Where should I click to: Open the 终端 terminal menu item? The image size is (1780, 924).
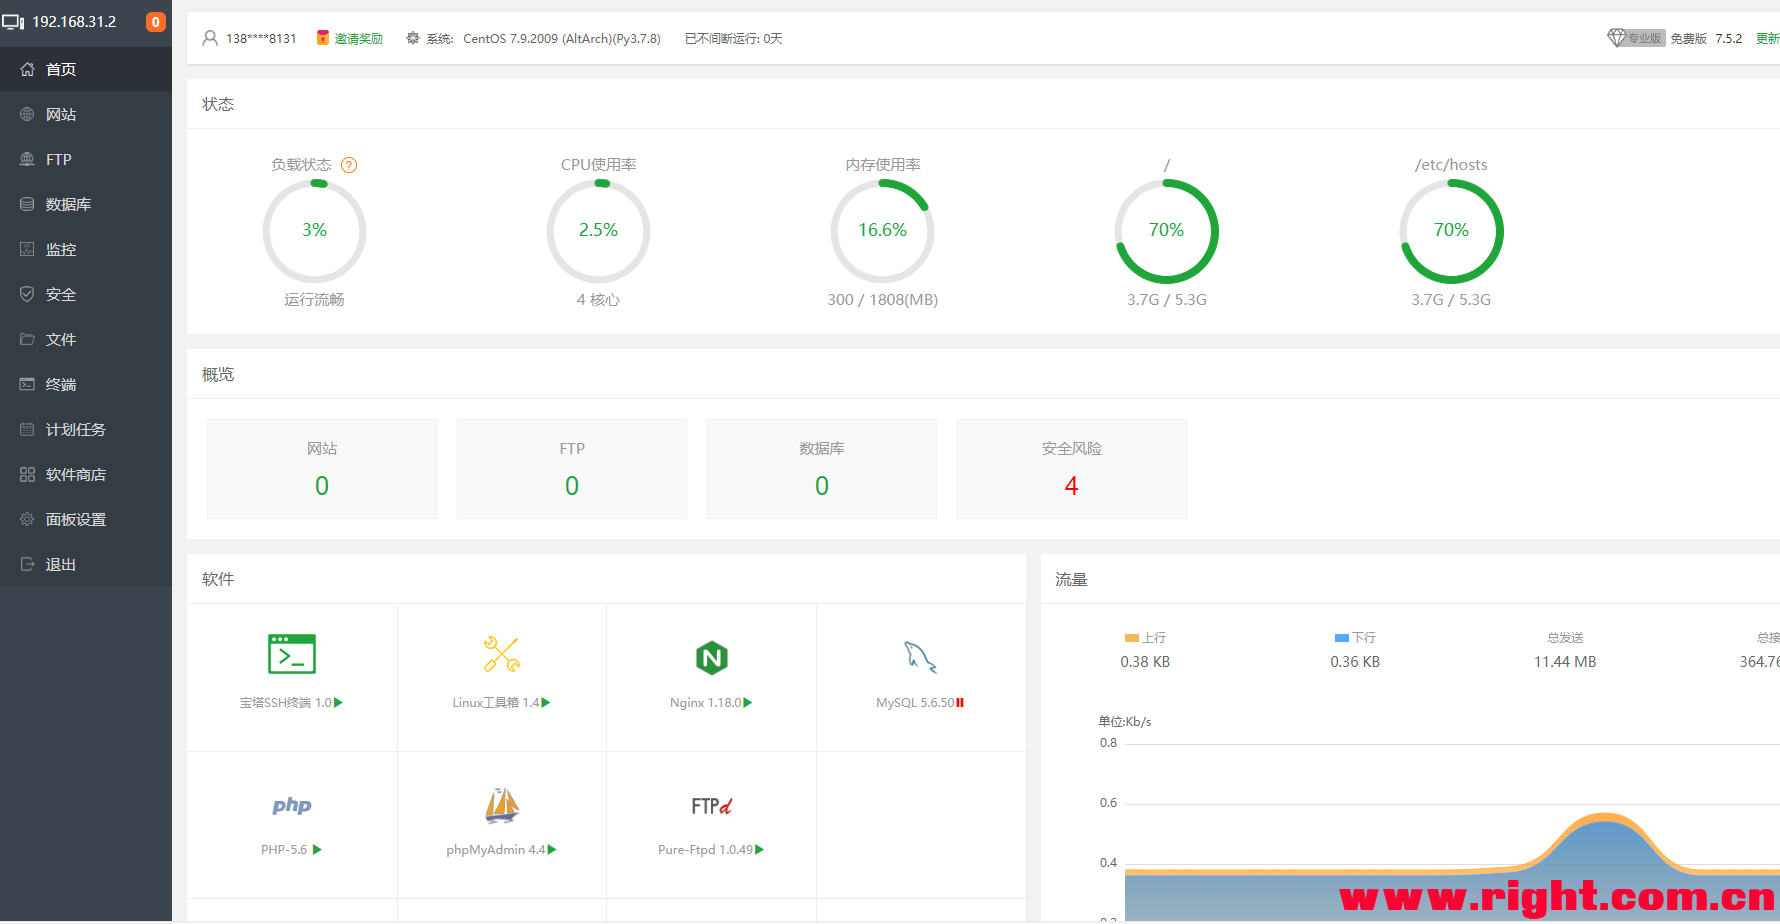[x=86, y=384]
